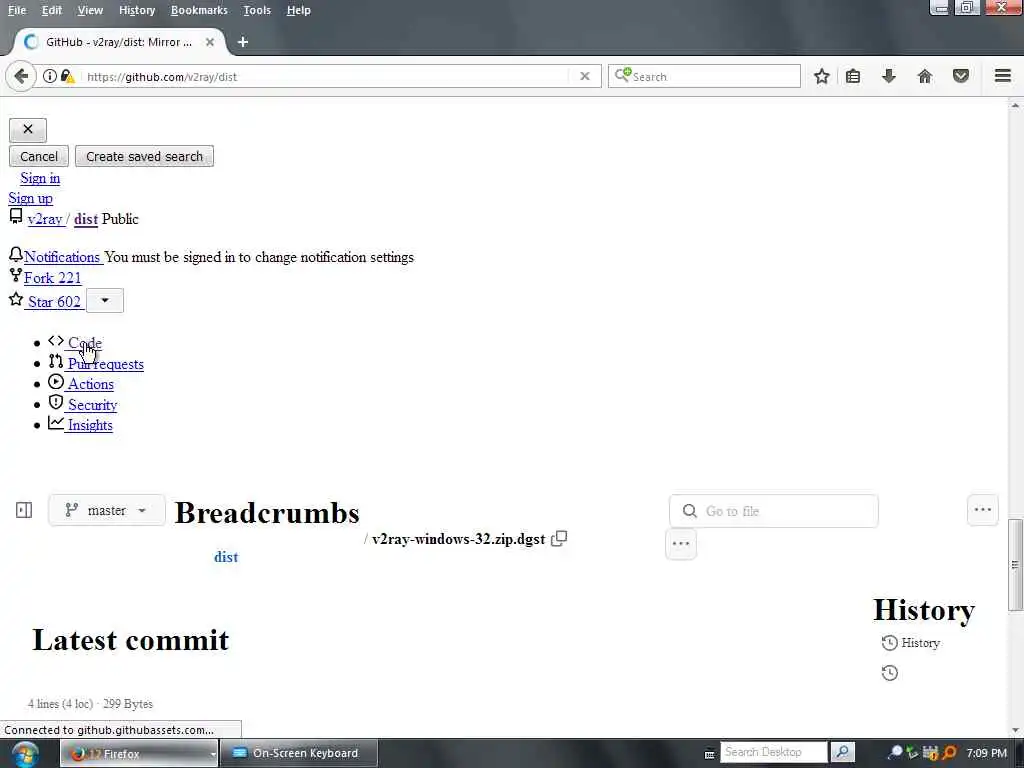
Task: Click the pull request icon
Action: [56, 362]
